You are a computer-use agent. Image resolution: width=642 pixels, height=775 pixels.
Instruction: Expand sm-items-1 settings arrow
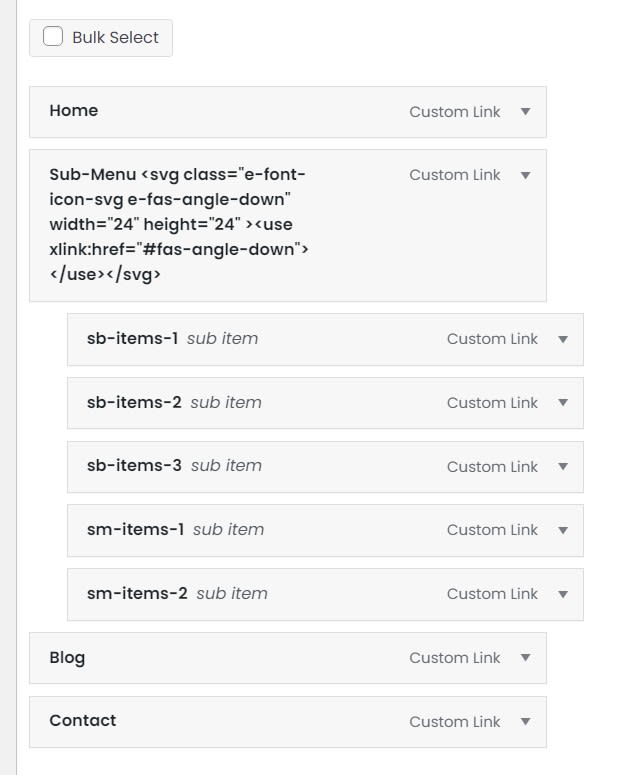click(x=563, y=530)
